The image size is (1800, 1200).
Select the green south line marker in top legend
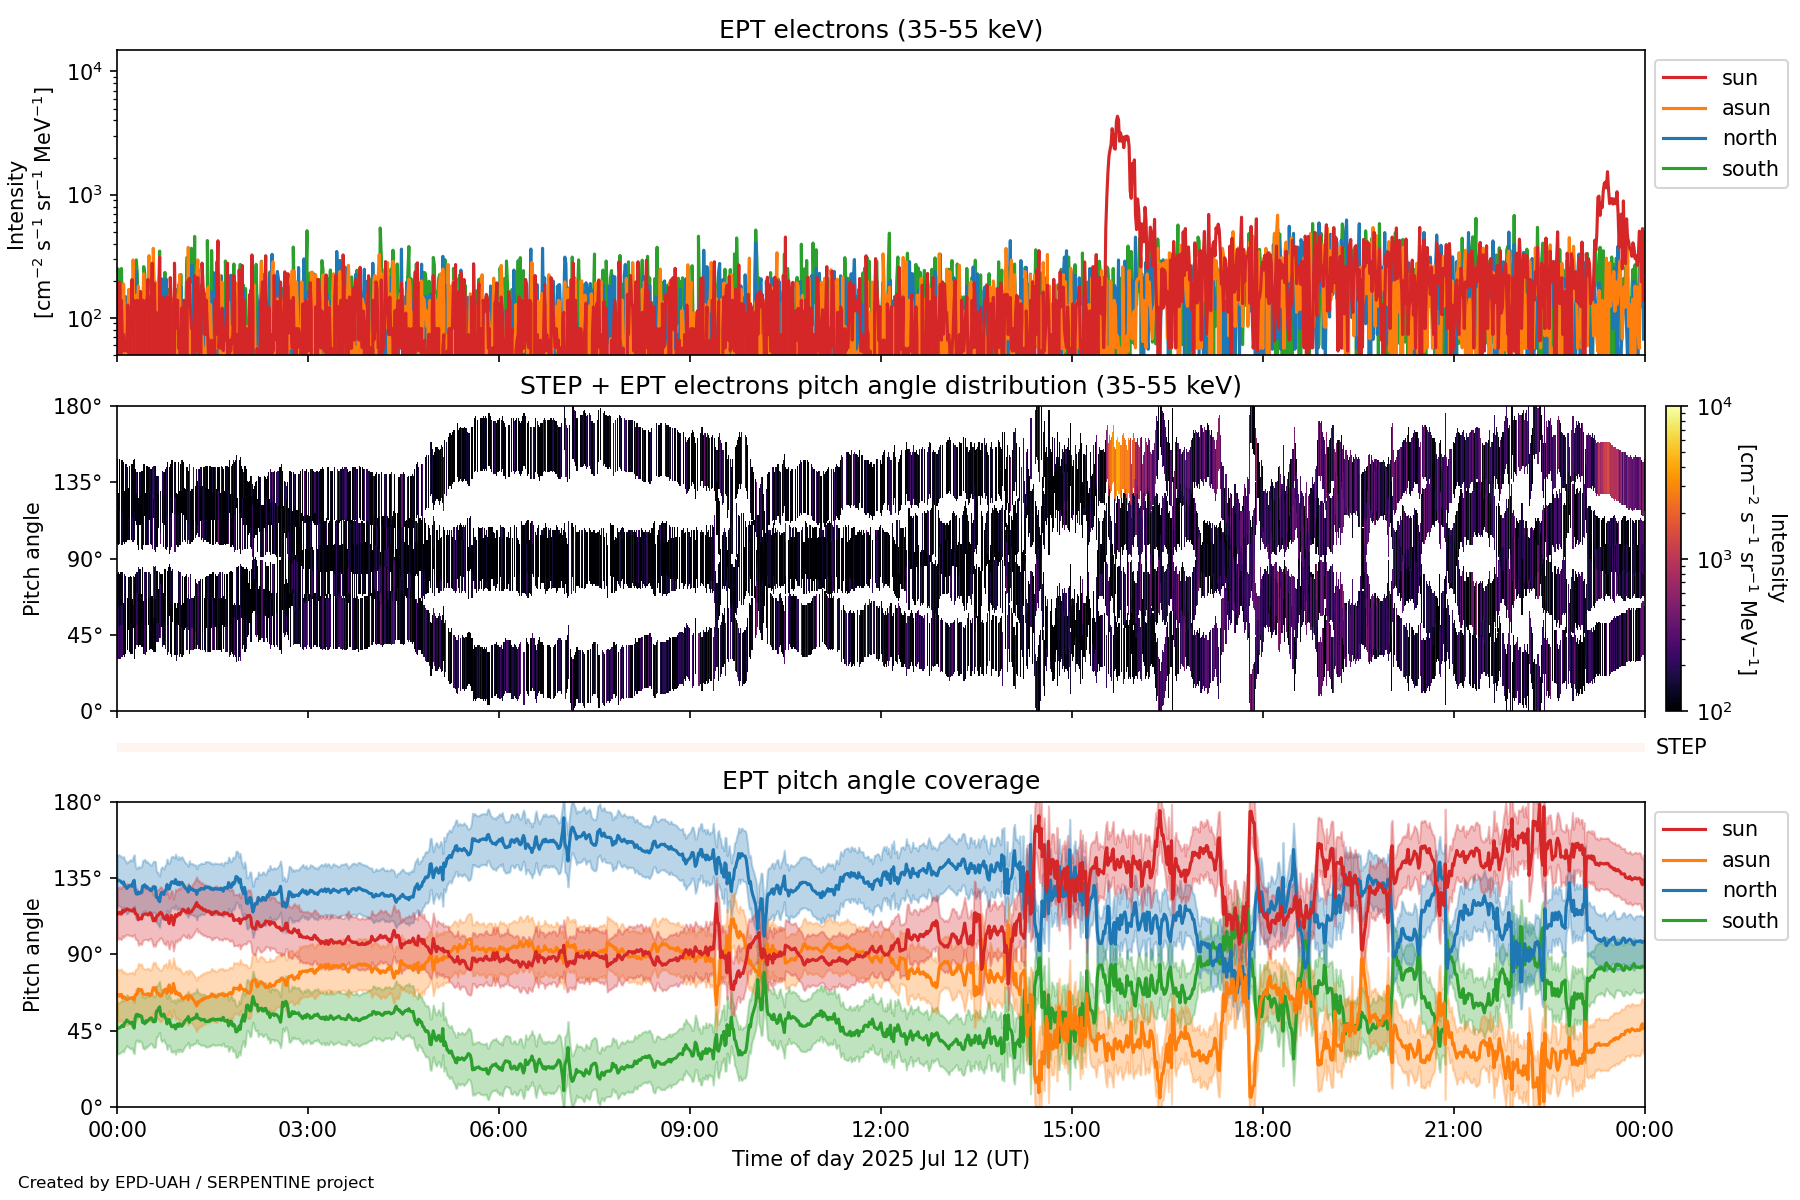tap(1684, 169)
